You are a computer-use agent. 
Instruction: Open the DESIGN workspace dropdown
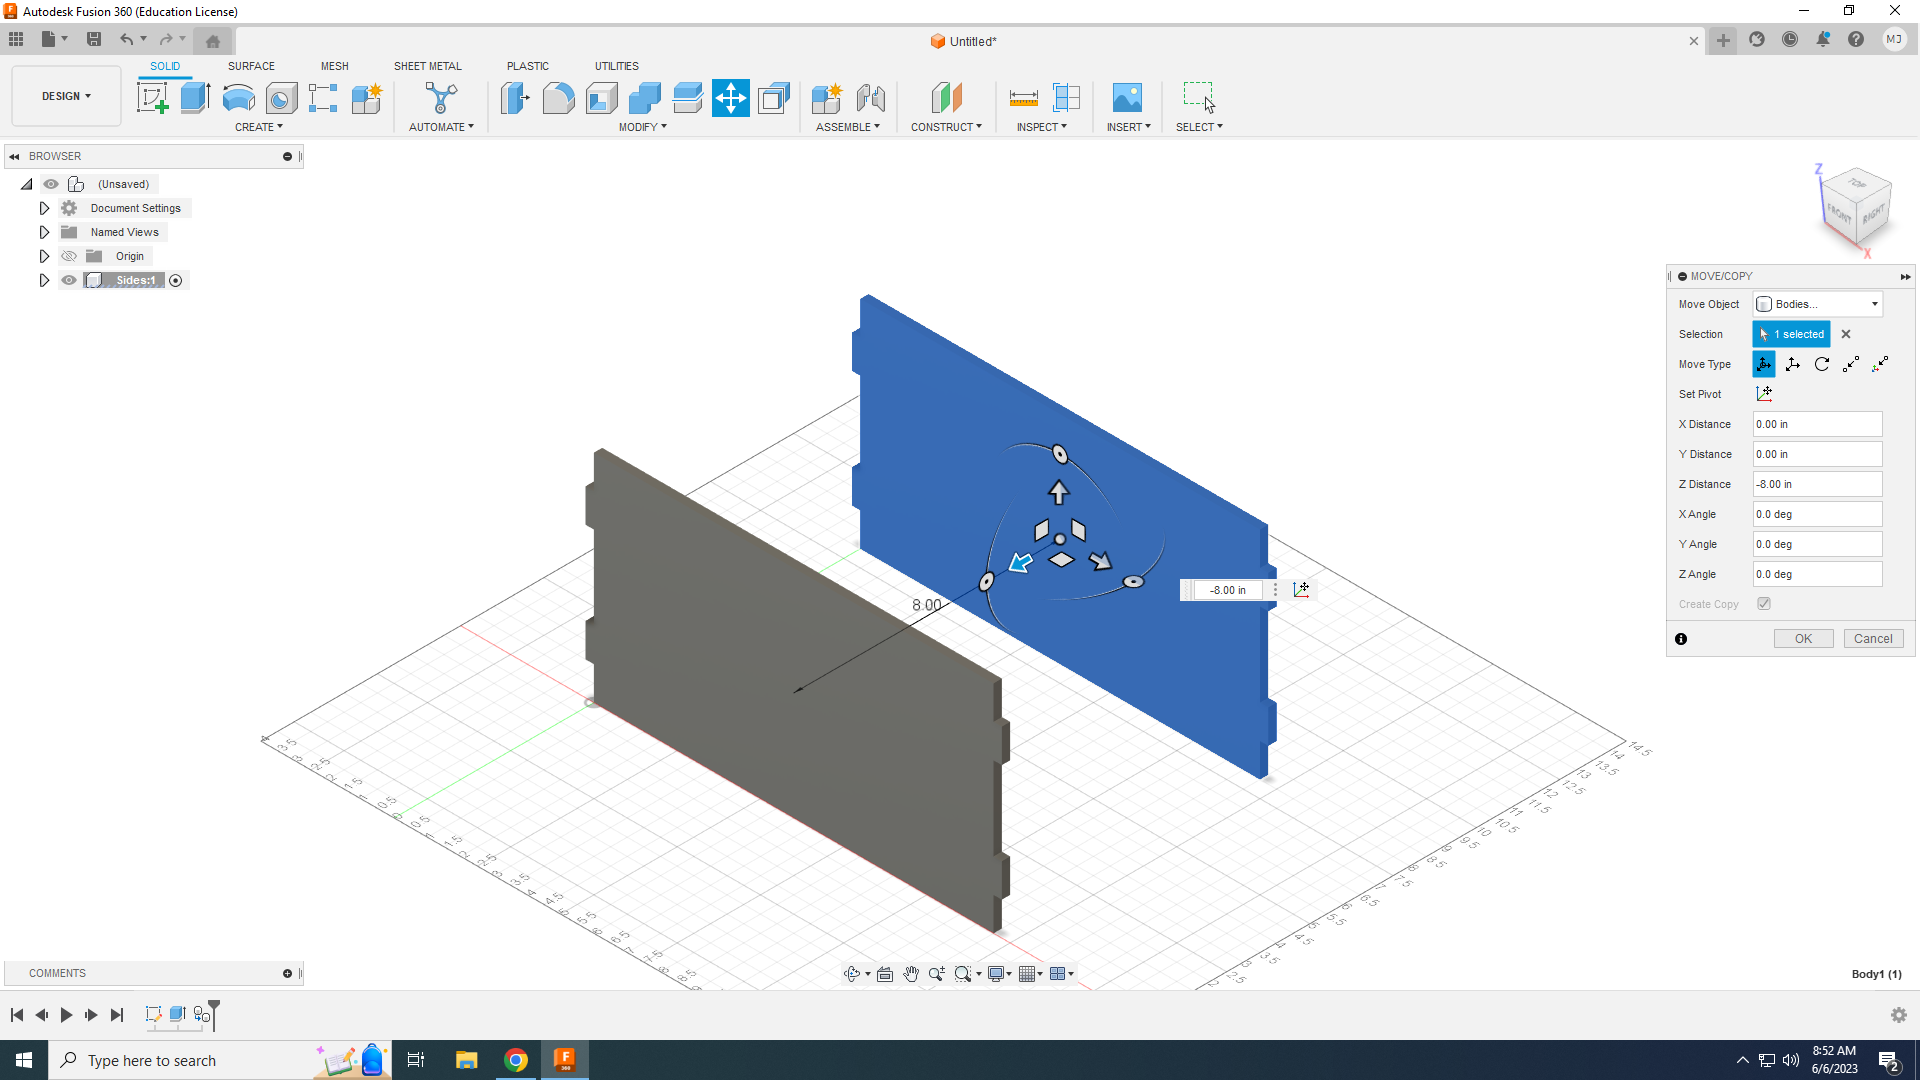point(66,96)
